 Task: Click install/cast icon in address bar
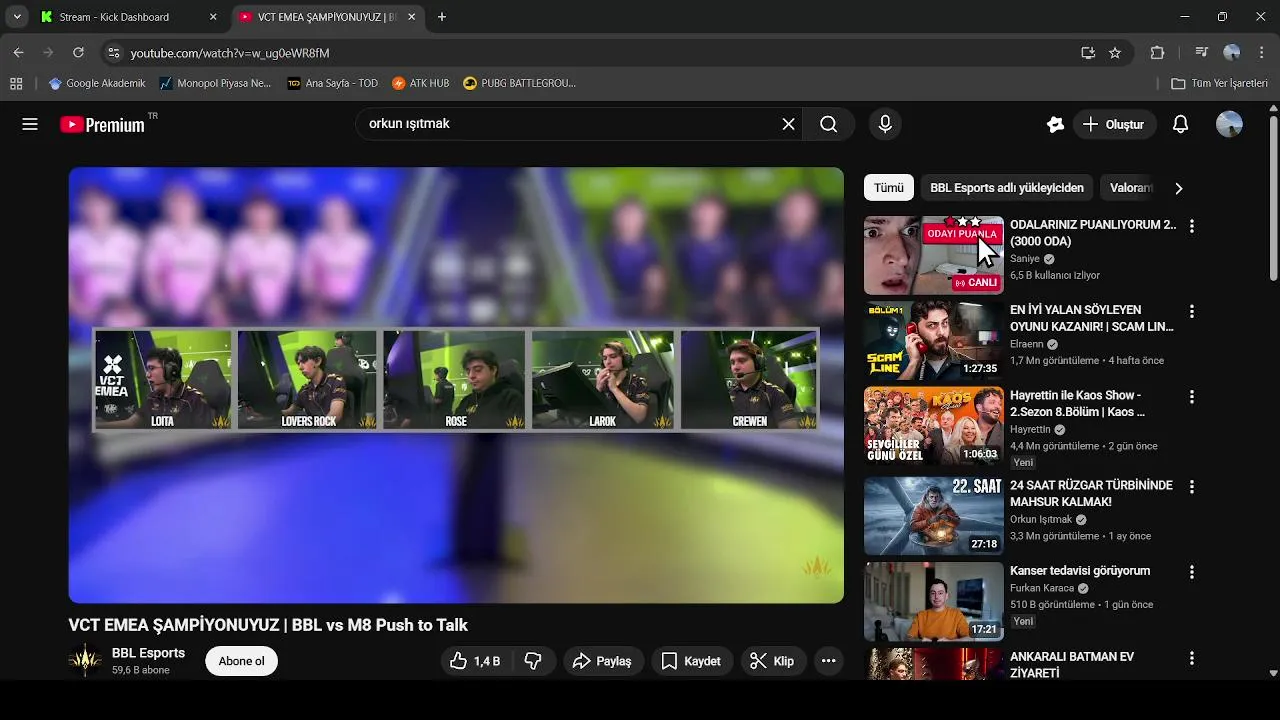point(1088,53)
